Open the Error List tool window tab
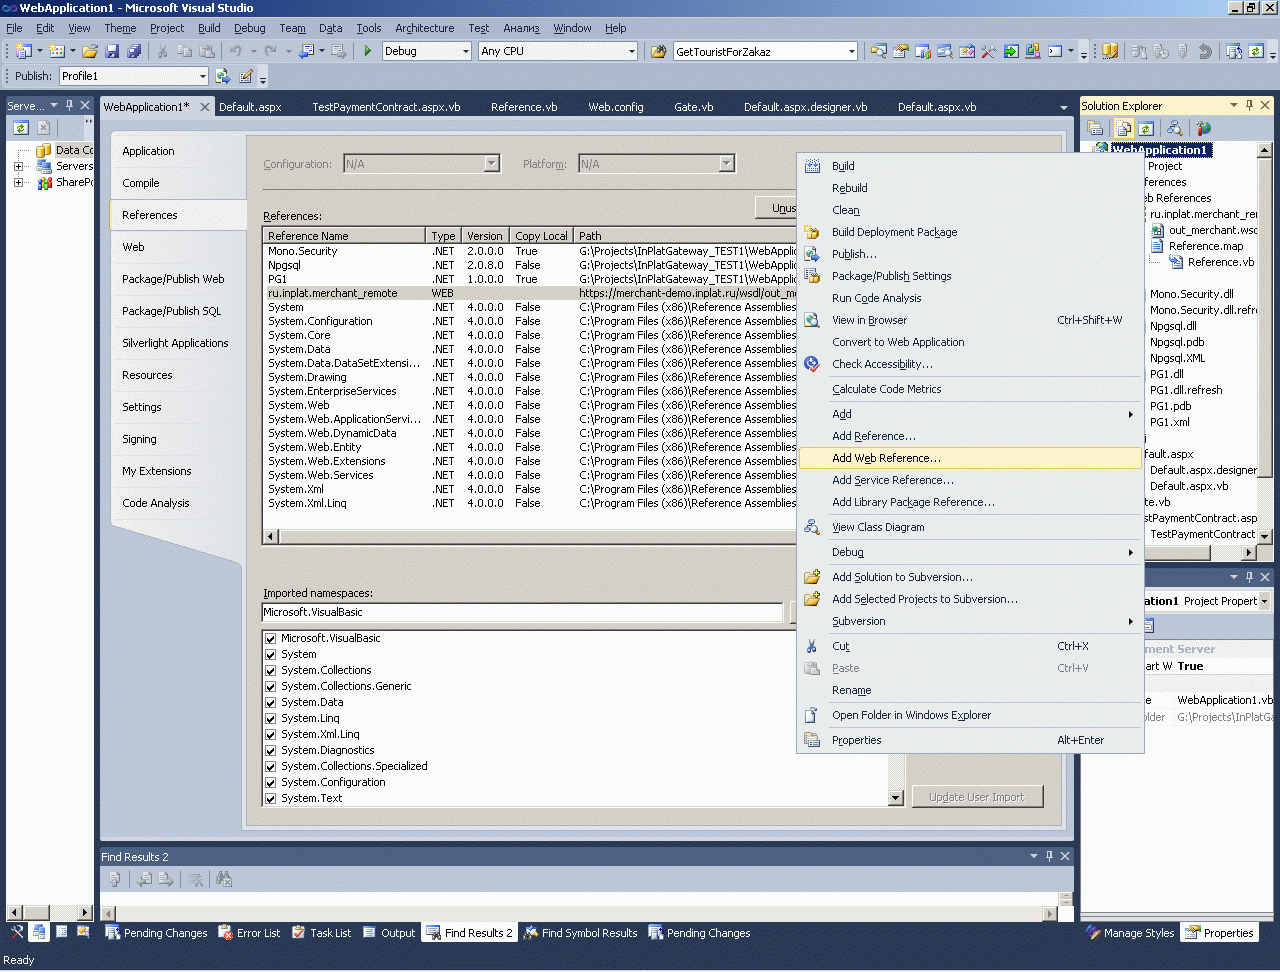 tap(249, 933)
